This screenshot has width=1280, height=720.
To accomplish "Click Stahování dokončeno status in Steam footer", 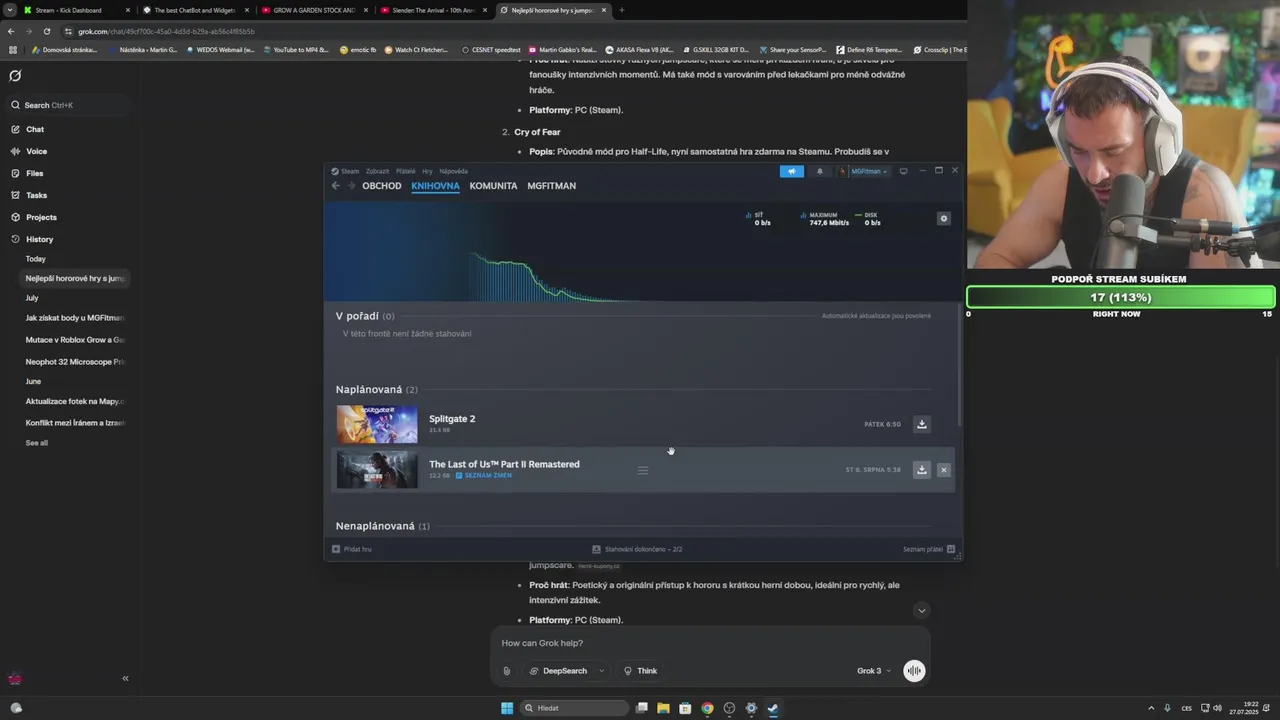I will tap(637, 549).
